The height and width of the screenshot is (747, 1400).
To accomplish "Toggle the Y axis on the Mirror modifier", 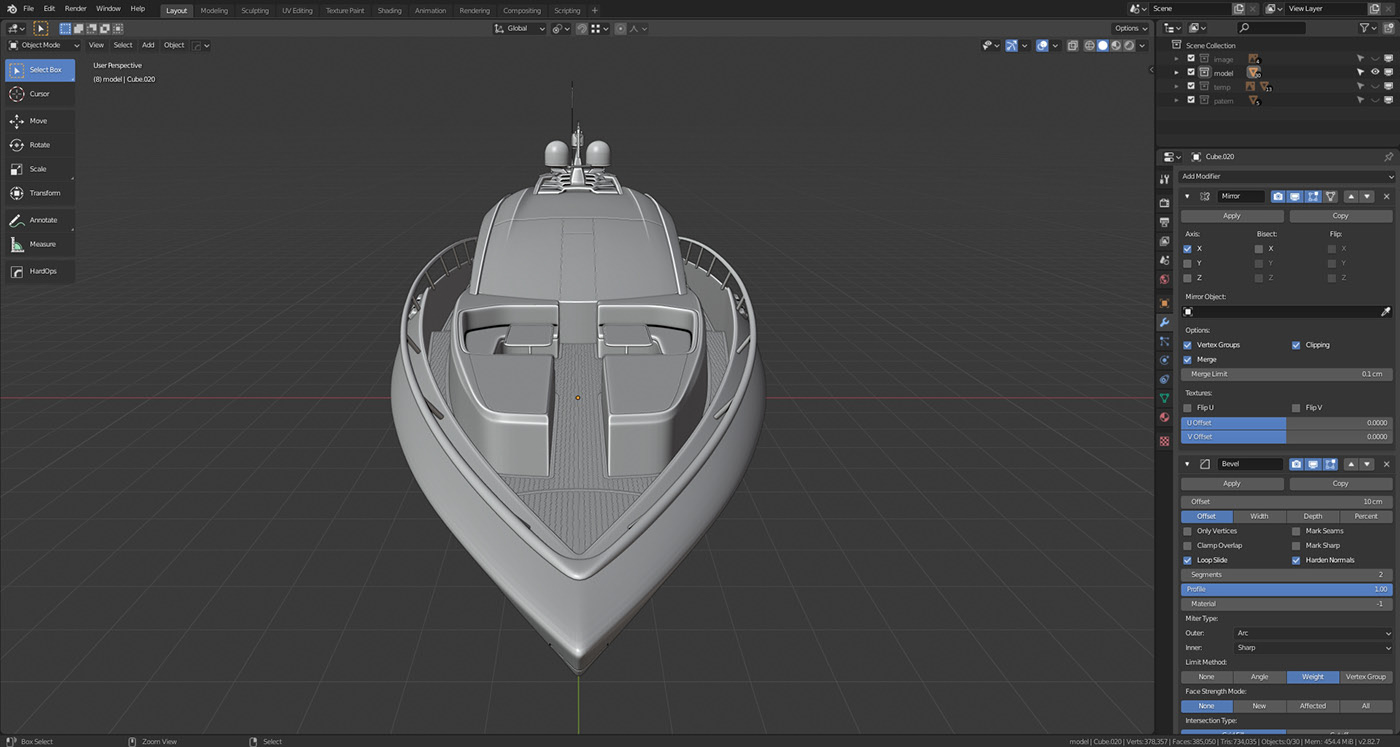I will (1187, 263).
